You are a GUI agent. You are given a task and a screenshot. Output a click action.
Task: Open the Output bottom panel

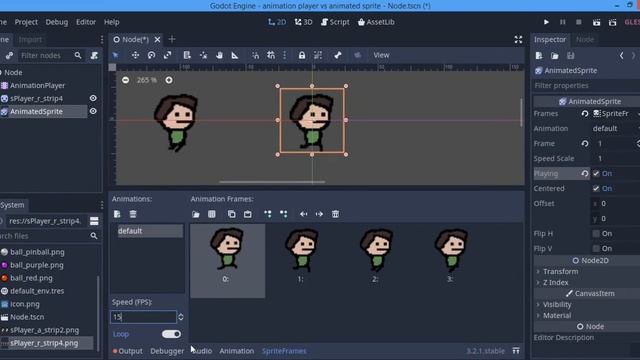coord(128,351)
